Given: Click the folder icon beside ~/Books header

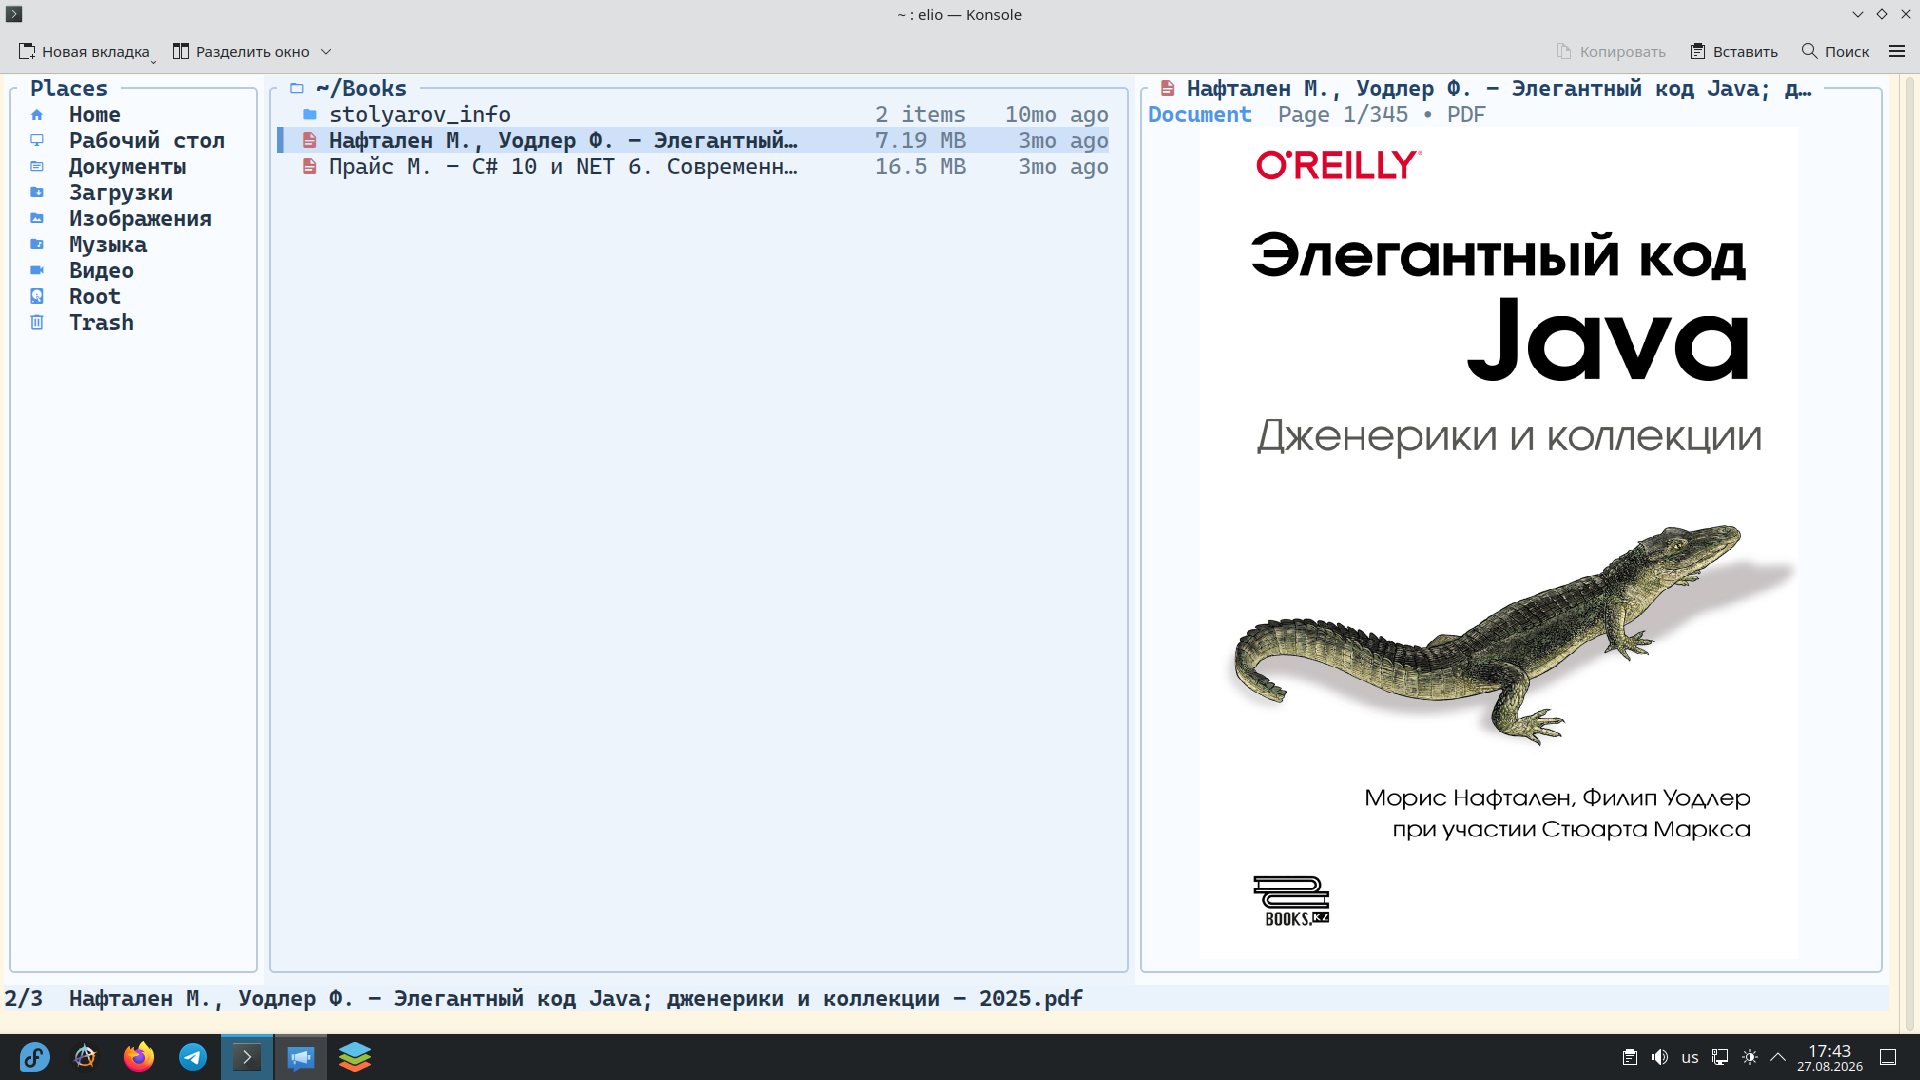Looking at the screenshot, I should click(297, 89).
